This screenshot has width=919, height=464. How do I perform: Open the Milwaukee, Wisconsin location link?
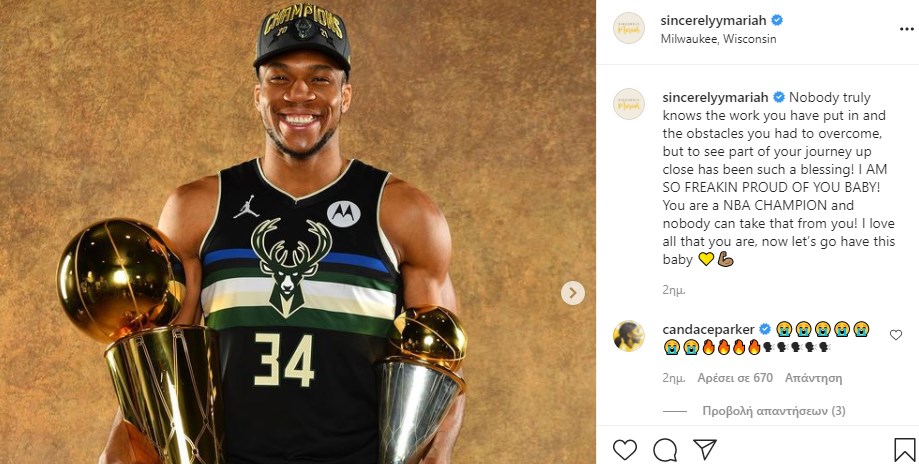click(x=719, y=39)
